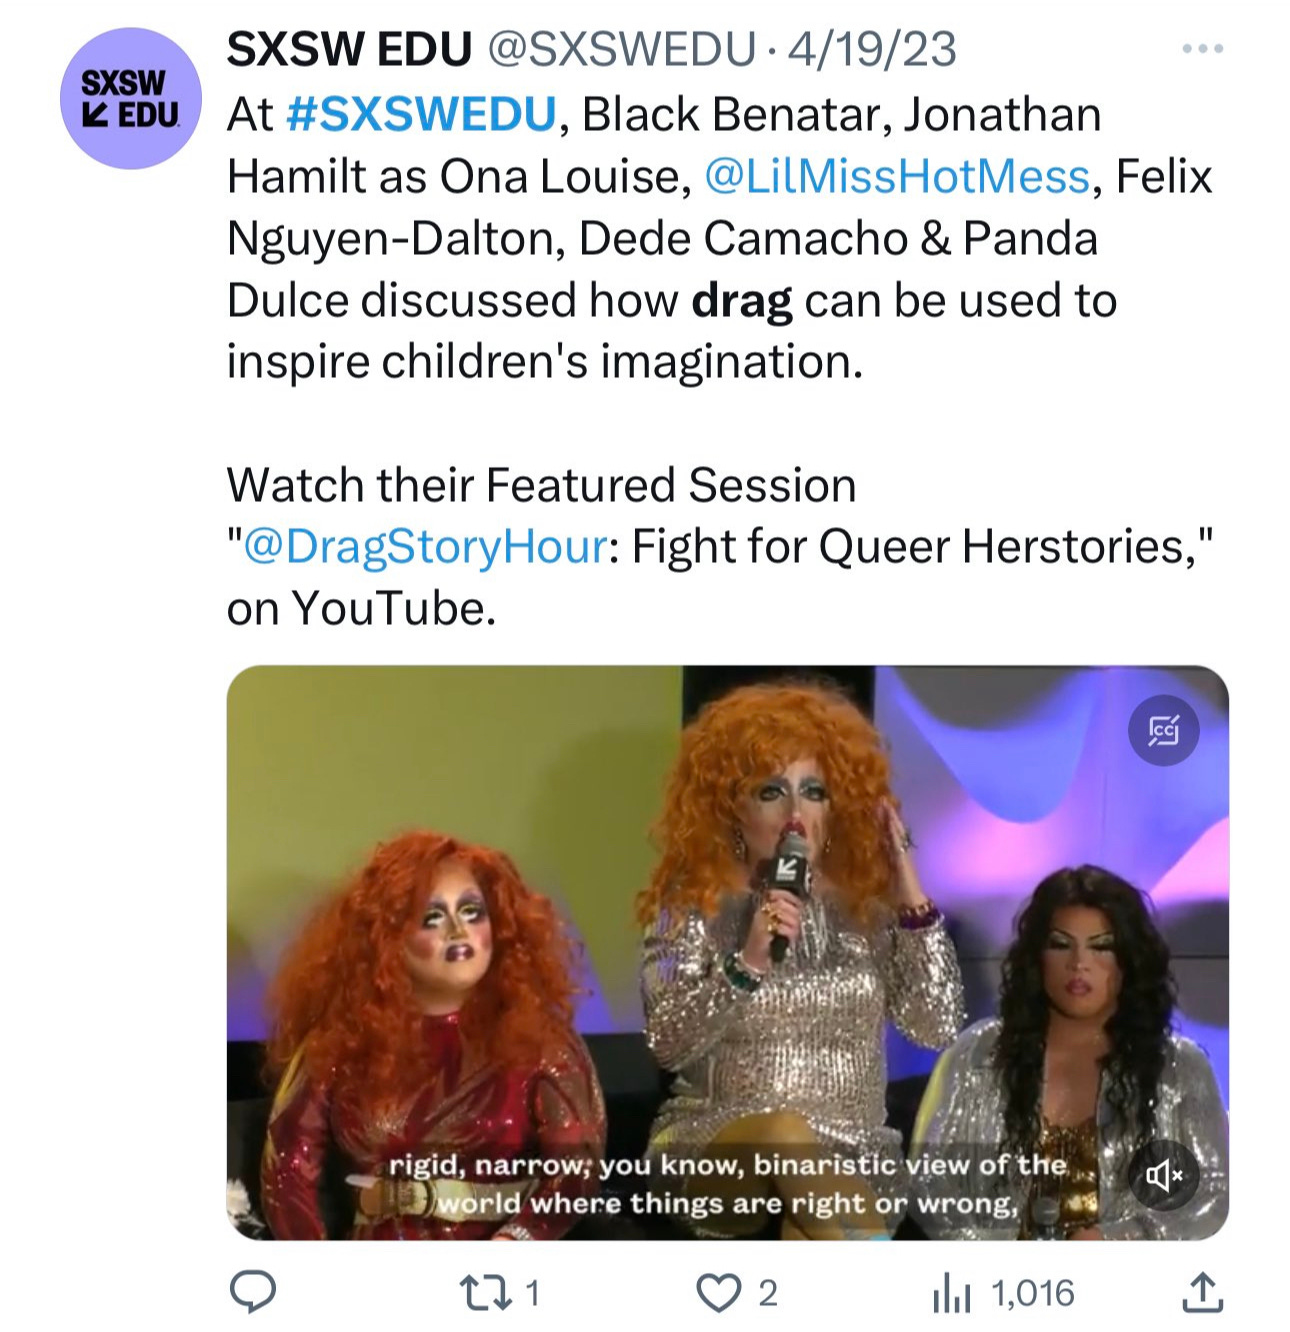Open SXSW EDU account display name

point(349,49)
